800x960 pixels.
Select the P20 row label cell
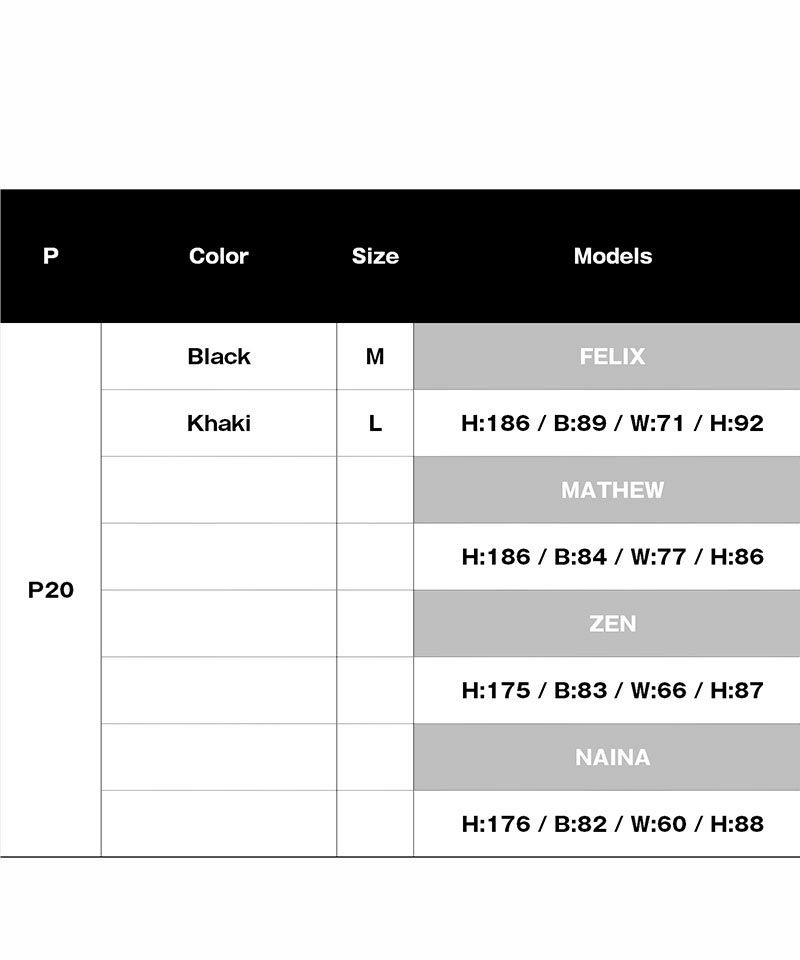point(51,590)
